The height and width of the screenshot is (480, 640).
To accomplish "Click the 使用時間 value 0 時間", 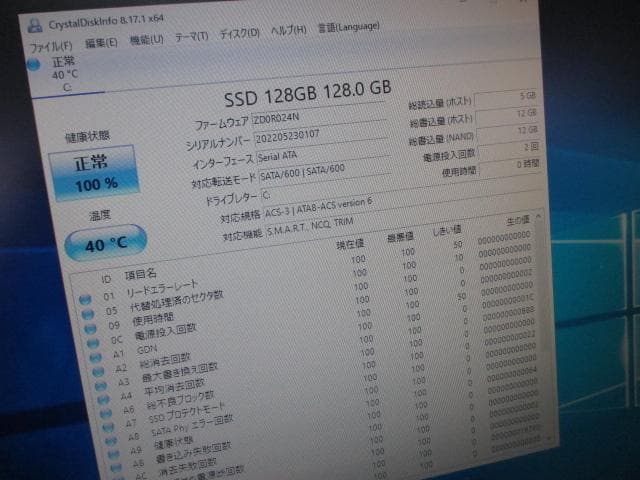I will point(511,167).
